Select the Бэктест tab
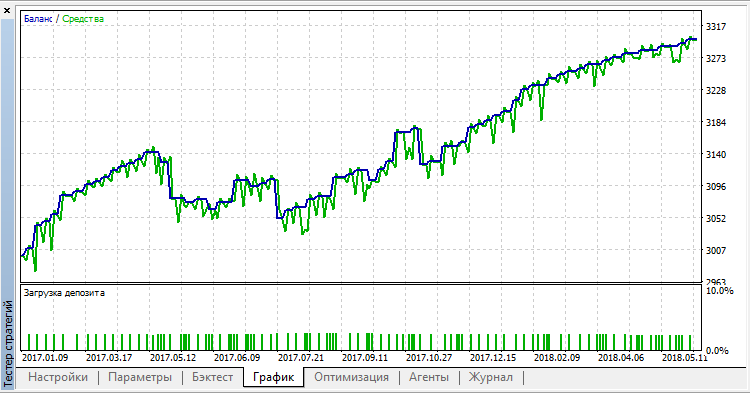Screen dimensions: 750x394 (x=212, y=377)
